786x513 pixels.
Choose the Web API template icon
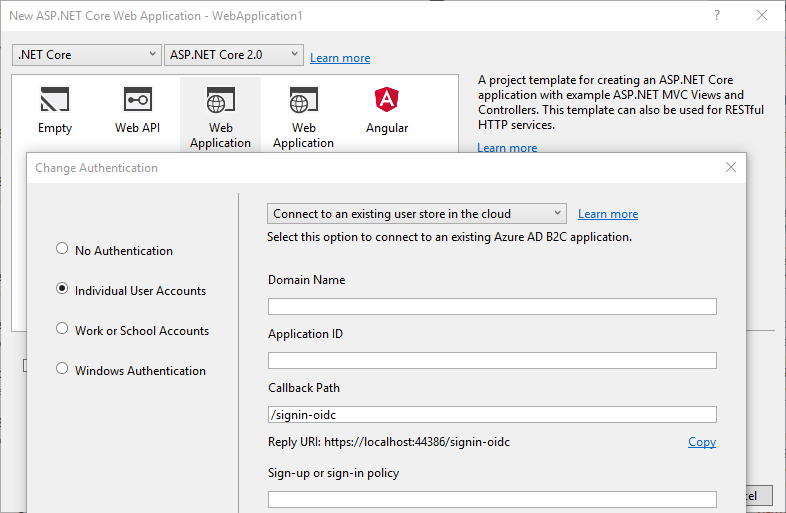[137, 99]
